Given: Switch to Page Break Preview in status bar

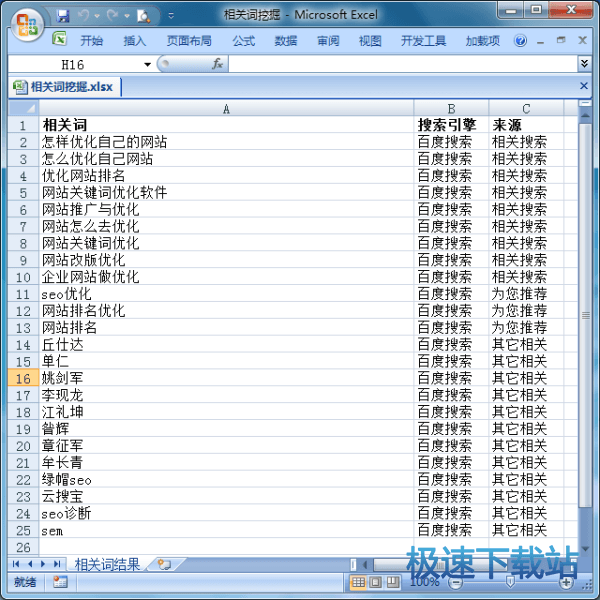Looking at the screenshot, I should [393, 582].
